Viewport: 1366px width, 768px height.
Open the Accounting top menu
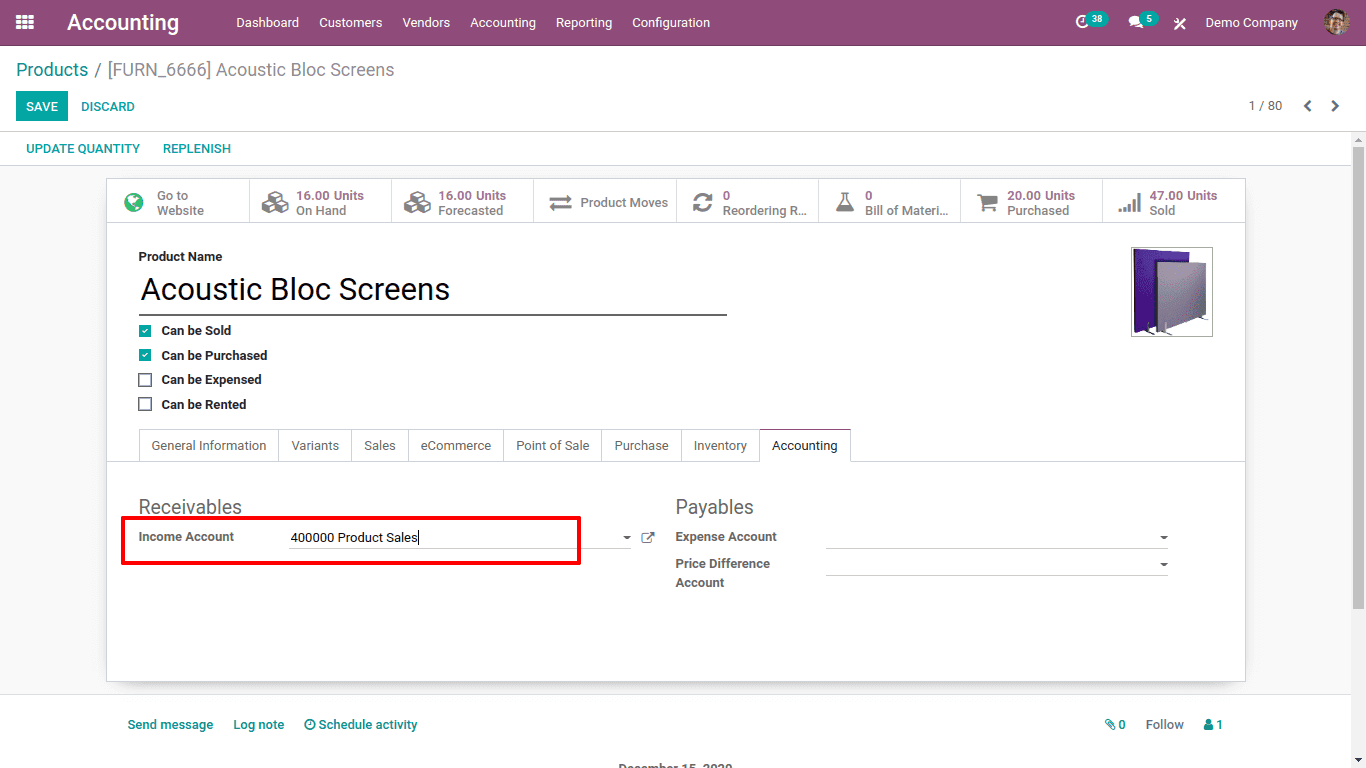[503, 22]
